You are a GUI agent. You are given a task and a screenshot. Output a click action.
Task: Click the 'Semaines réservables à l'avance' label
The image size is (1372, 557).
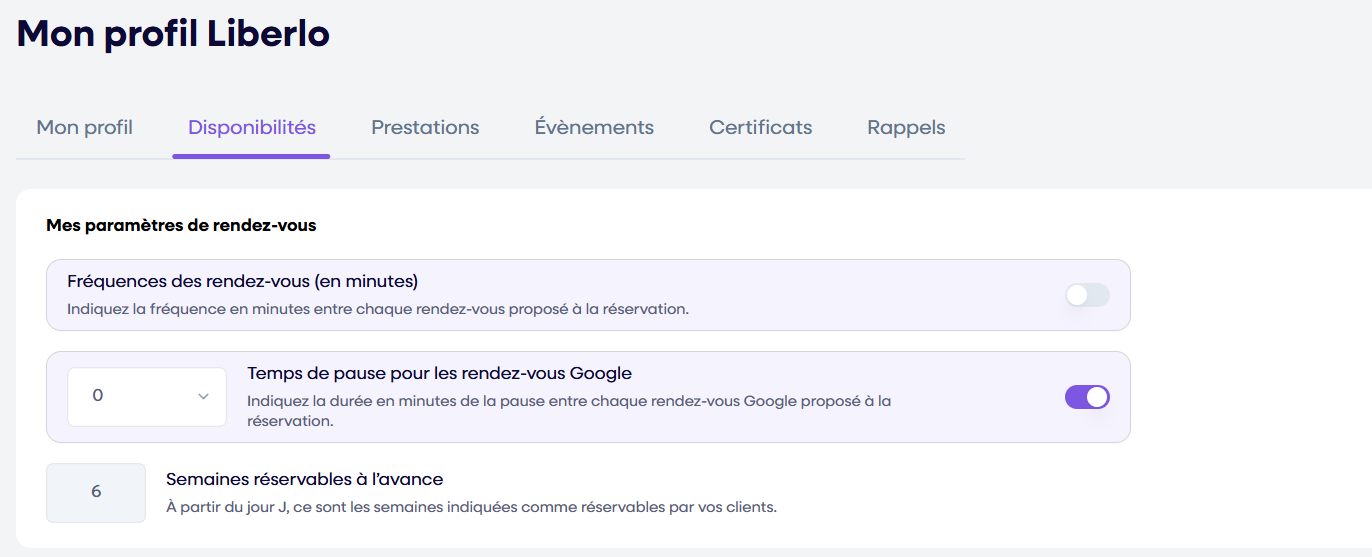(x=304, y=479)
